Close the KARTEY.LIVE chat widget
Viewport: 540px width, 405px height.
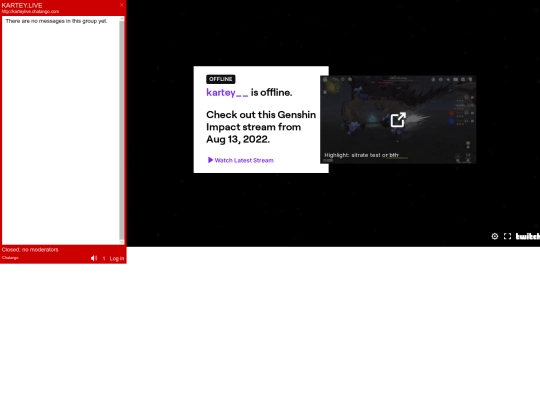122,5
